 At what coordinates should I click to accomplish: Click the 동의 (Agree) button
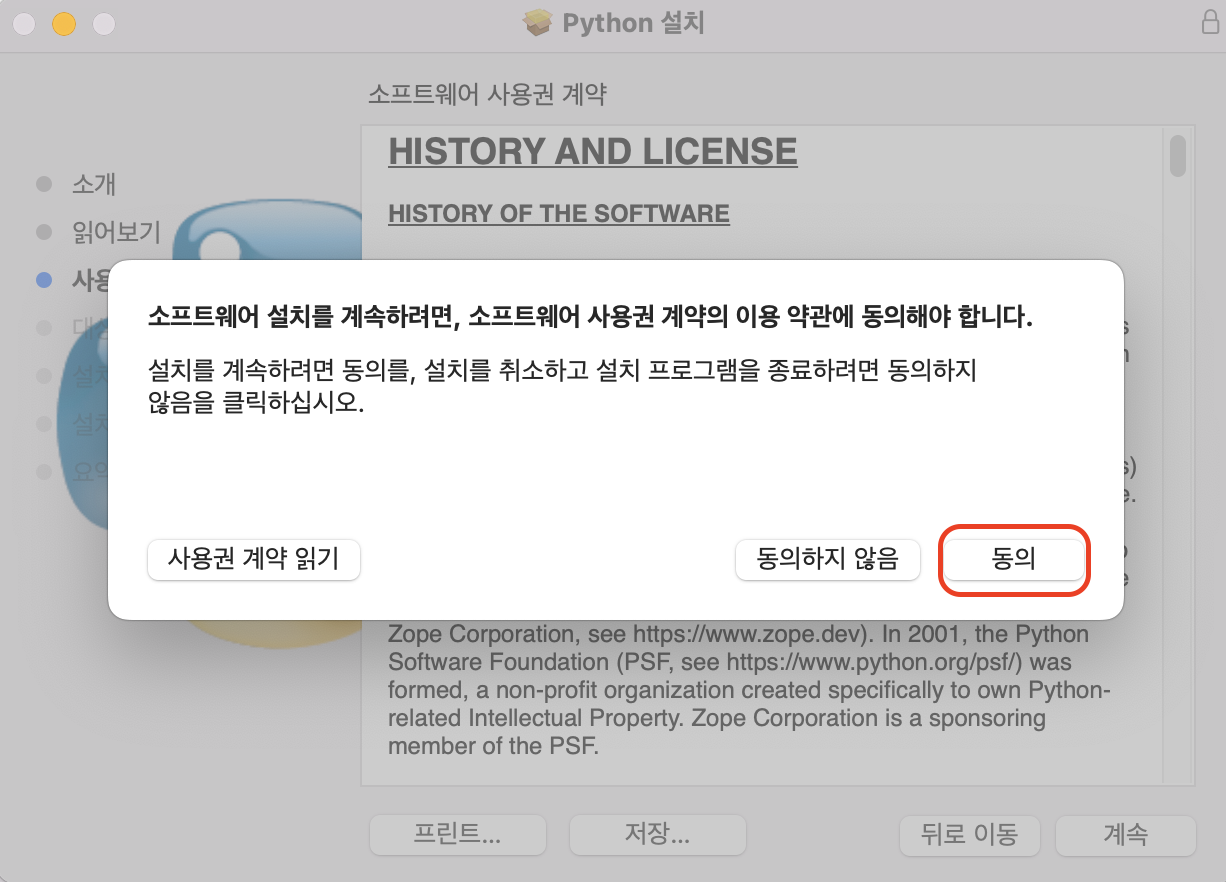(1014, 560)
